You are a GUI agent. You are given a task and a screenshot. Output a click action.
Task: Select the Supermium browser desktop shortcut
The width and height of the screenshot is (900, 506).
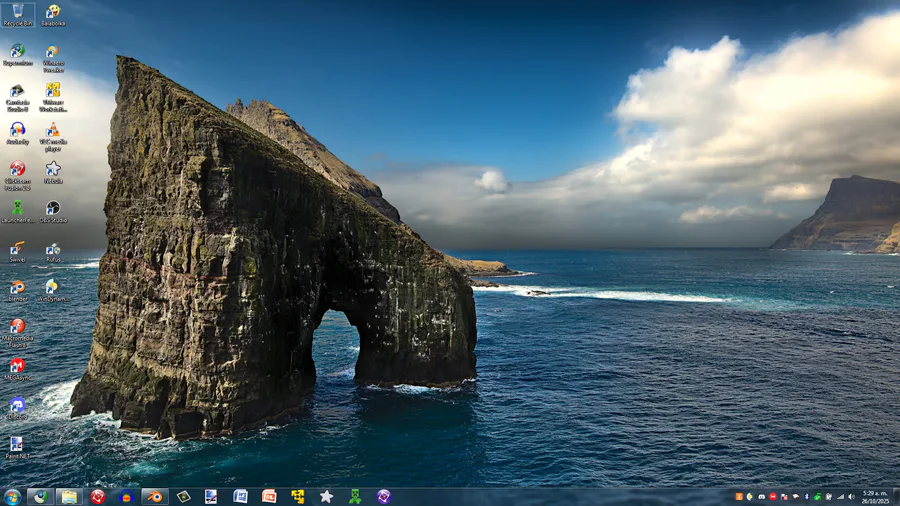[x=18, y=55]
